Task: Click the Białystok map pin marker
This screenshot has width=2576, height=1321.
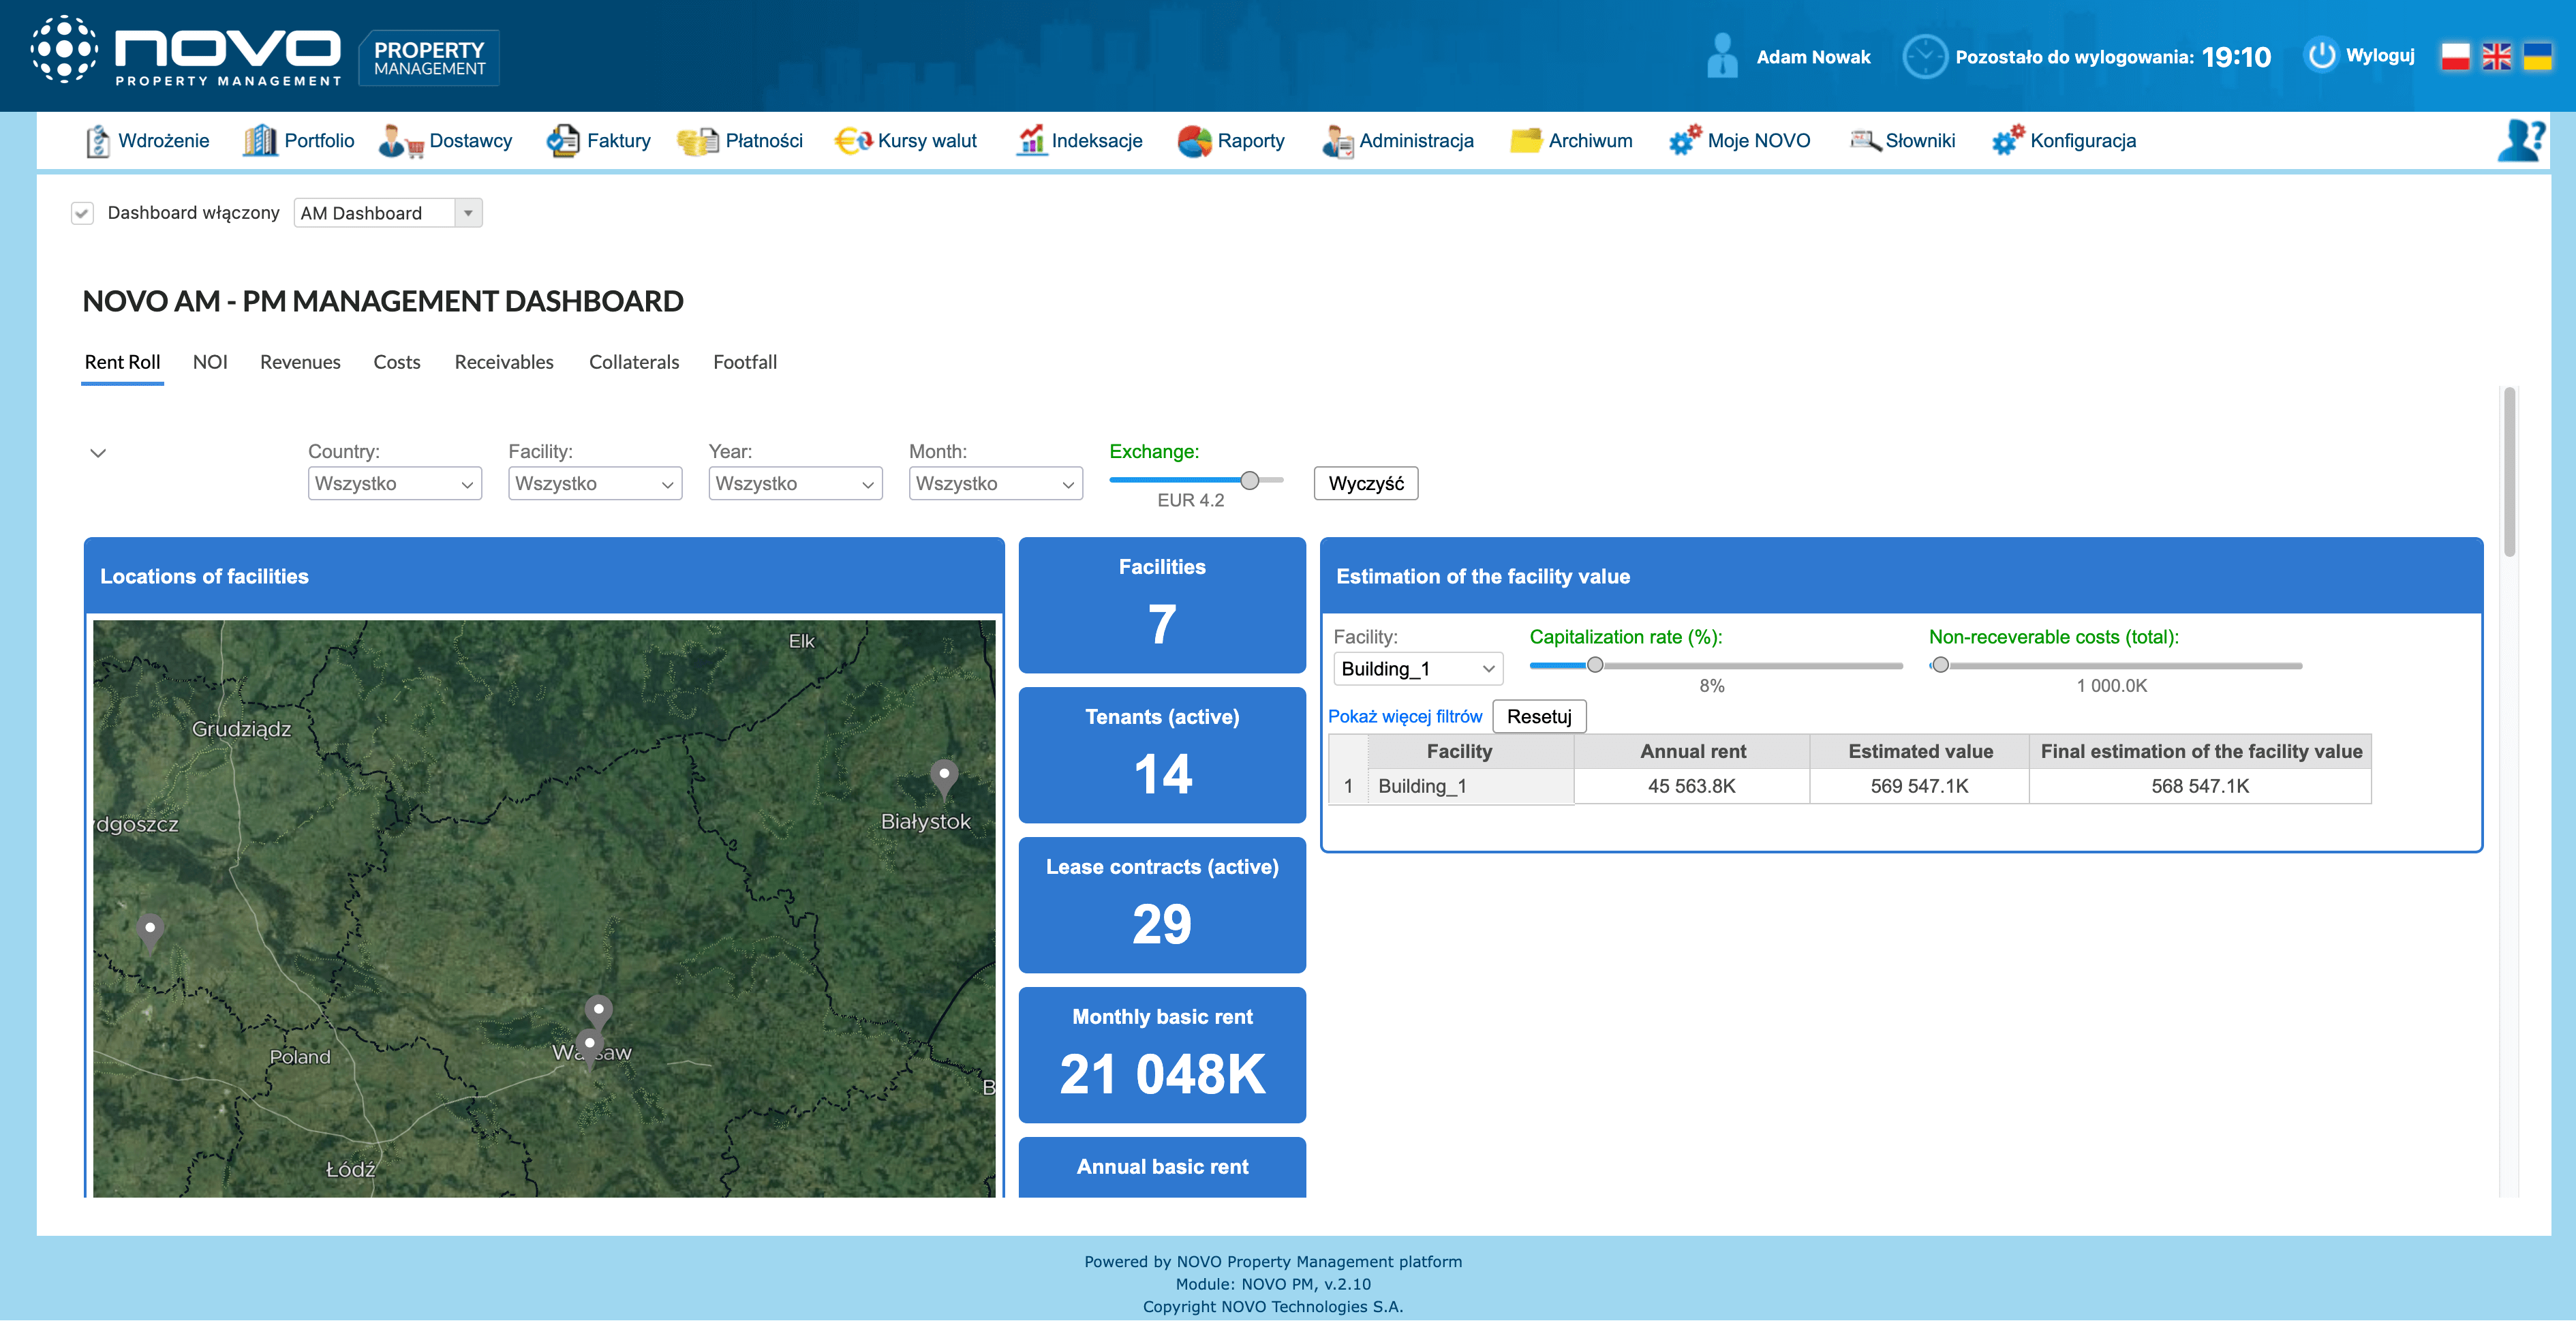Action: (x=943, y=776)
